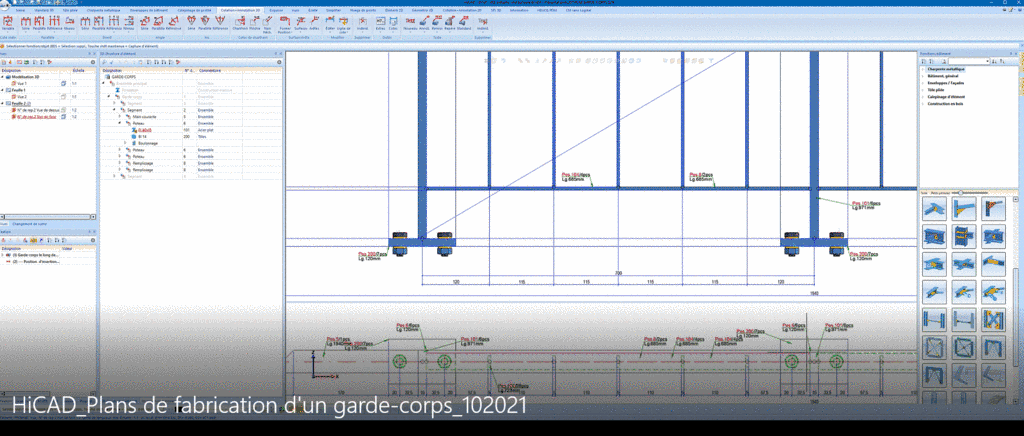Screen dimensions: 1024x436
Task: Expand the Boulonnage node
Action: [x=125, y=142]
